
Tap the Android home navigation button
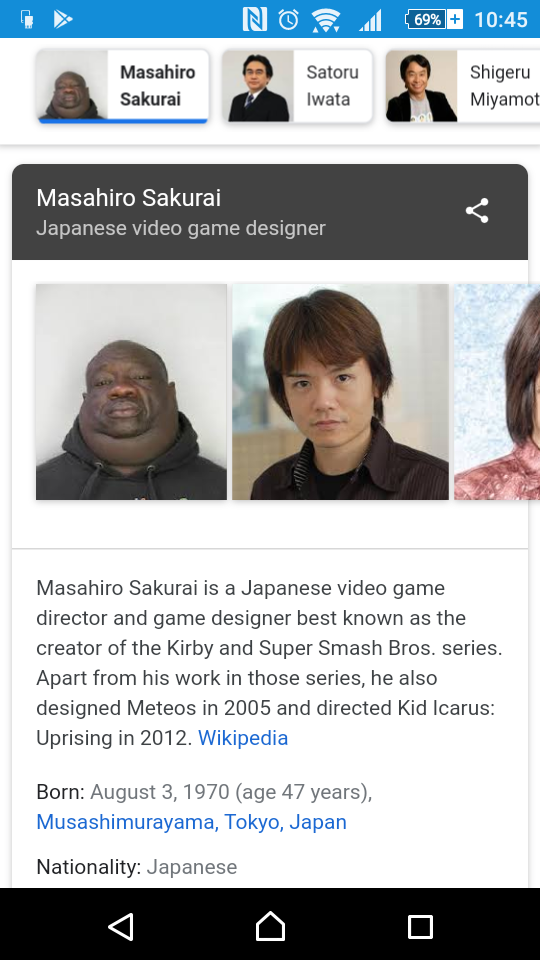pos(270,926)
